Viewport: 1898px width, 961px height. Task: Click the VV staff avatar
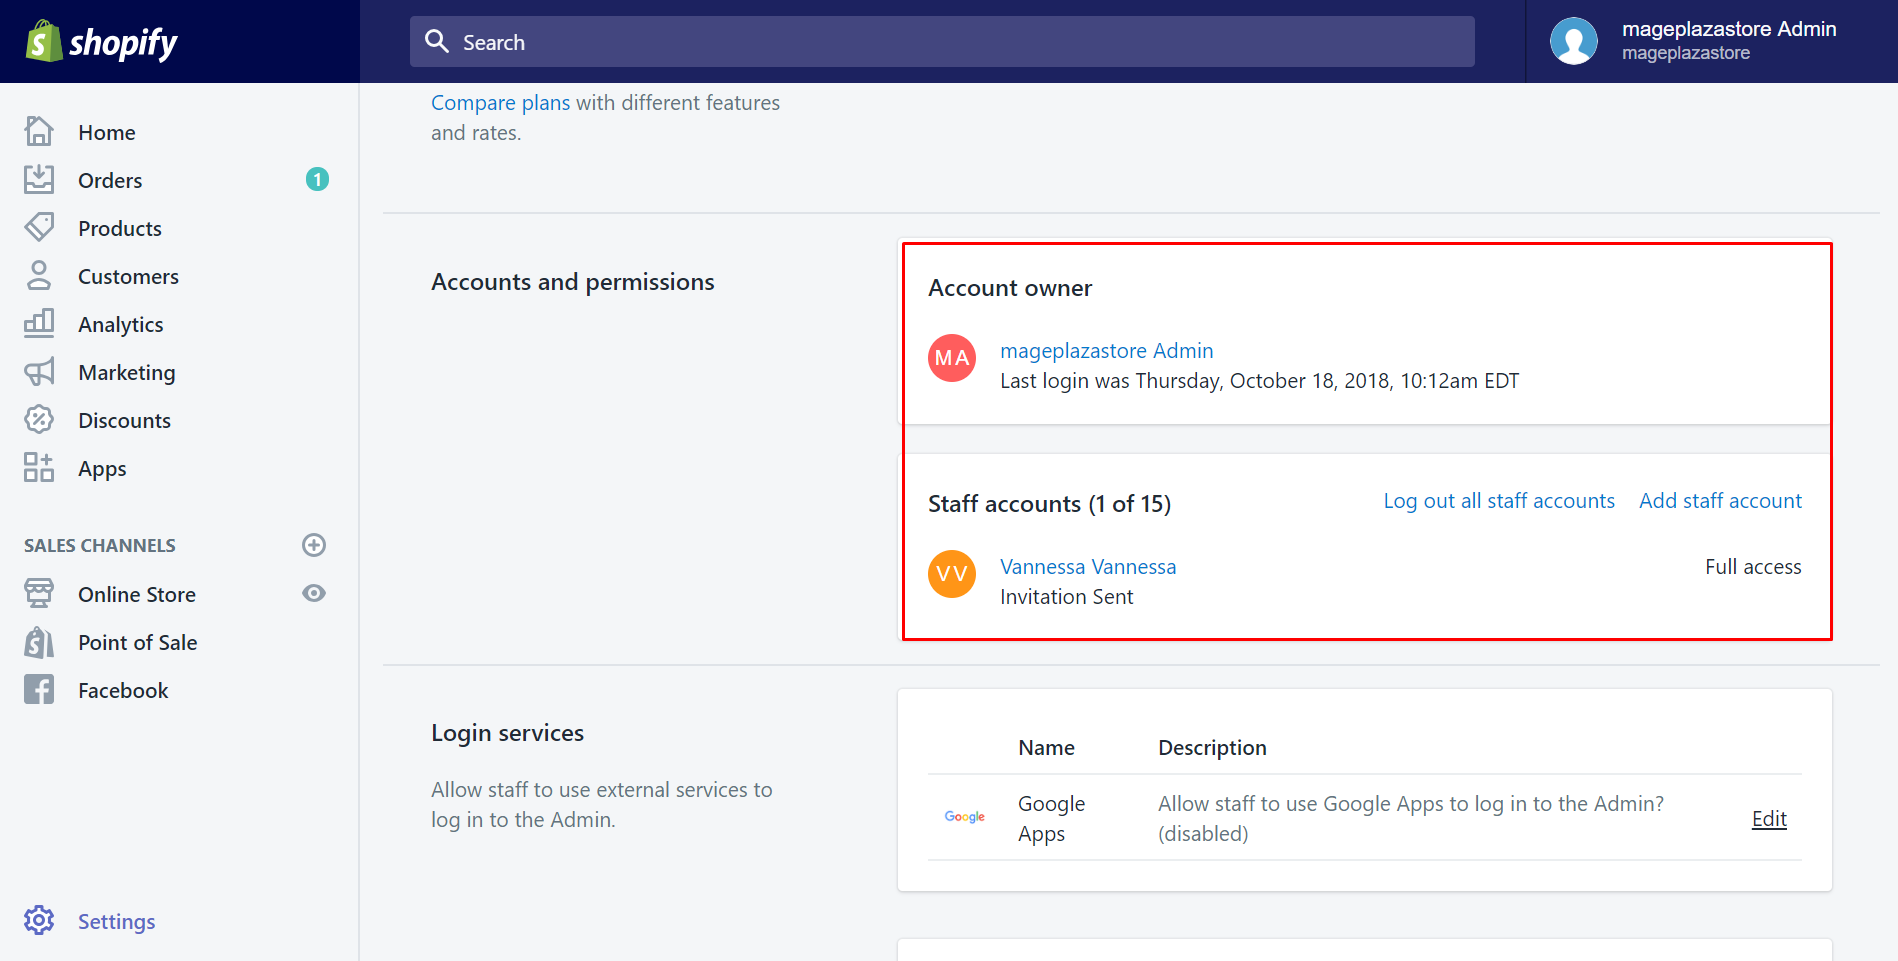pos(952,574)
